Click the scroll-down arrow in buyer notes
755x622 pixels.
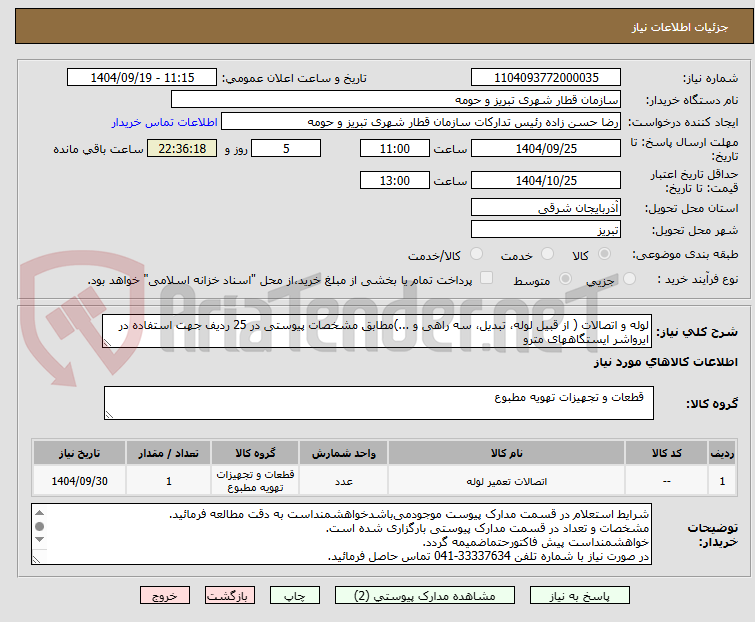[40, 540]
